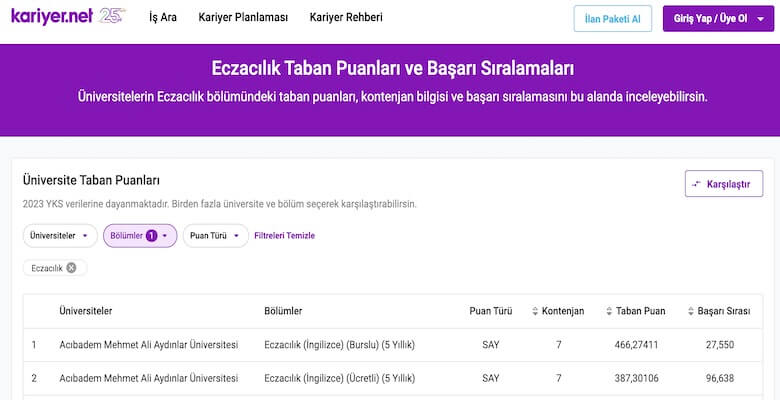
Task: Click the Üniversite Taban Puanları heading
Action: pyautogui.click(x=91, y=180)
